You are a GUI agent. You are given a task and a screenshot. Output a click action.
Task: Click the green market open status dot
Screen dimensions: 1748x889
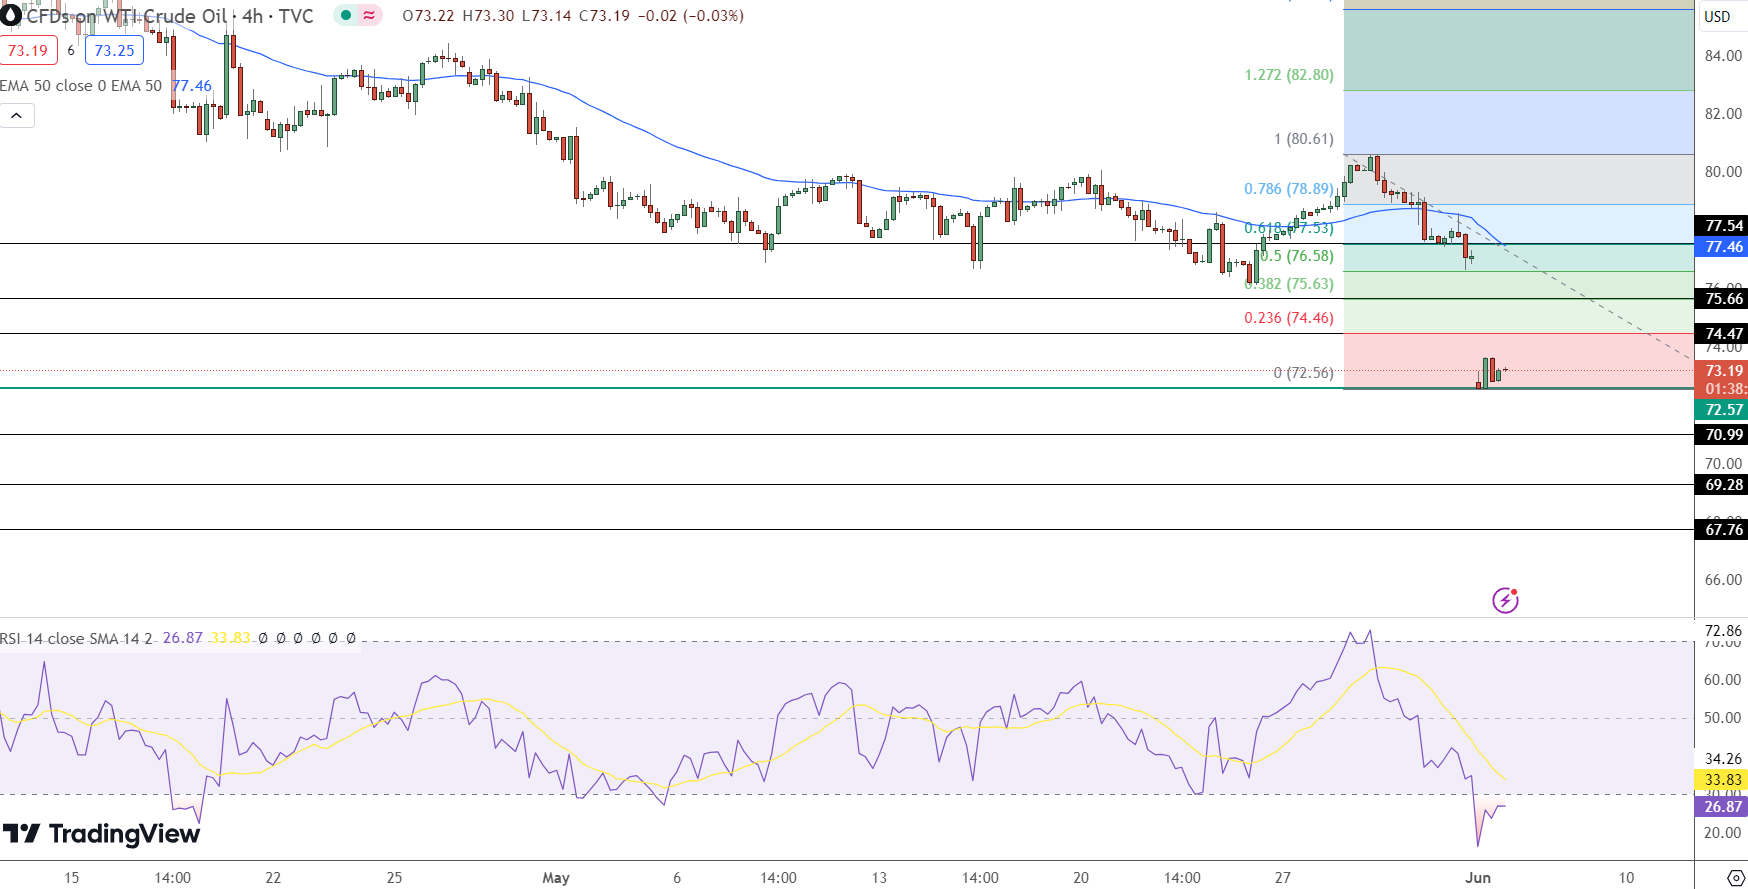pyautogui.click(x=346, y=15)
